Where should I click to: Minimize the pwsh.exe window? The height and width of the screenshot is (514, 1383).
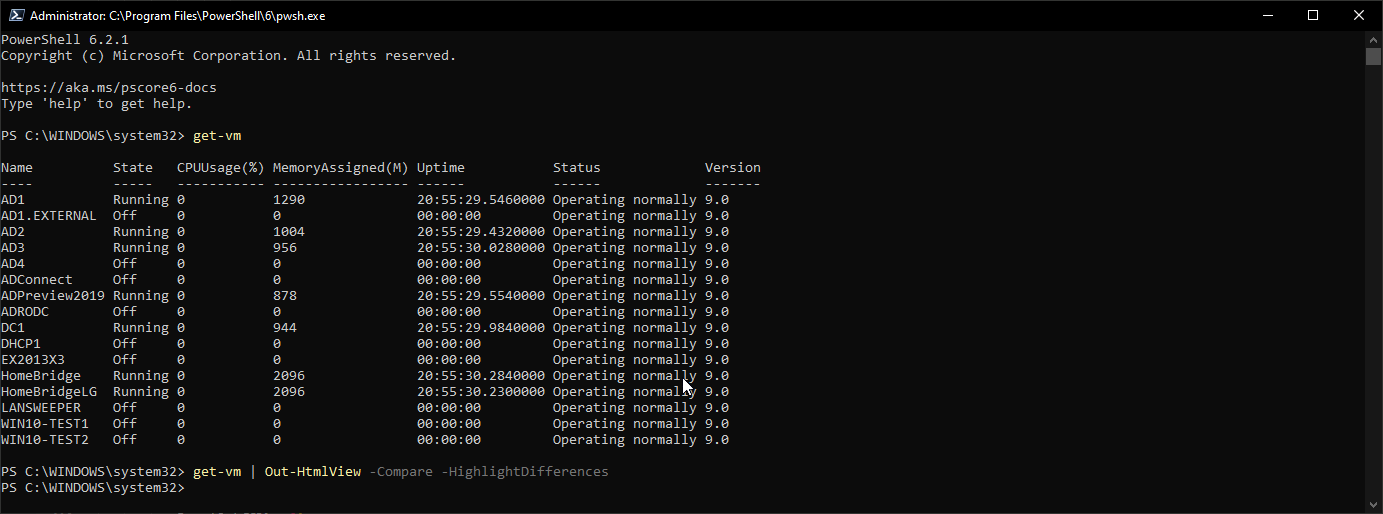1265,15
